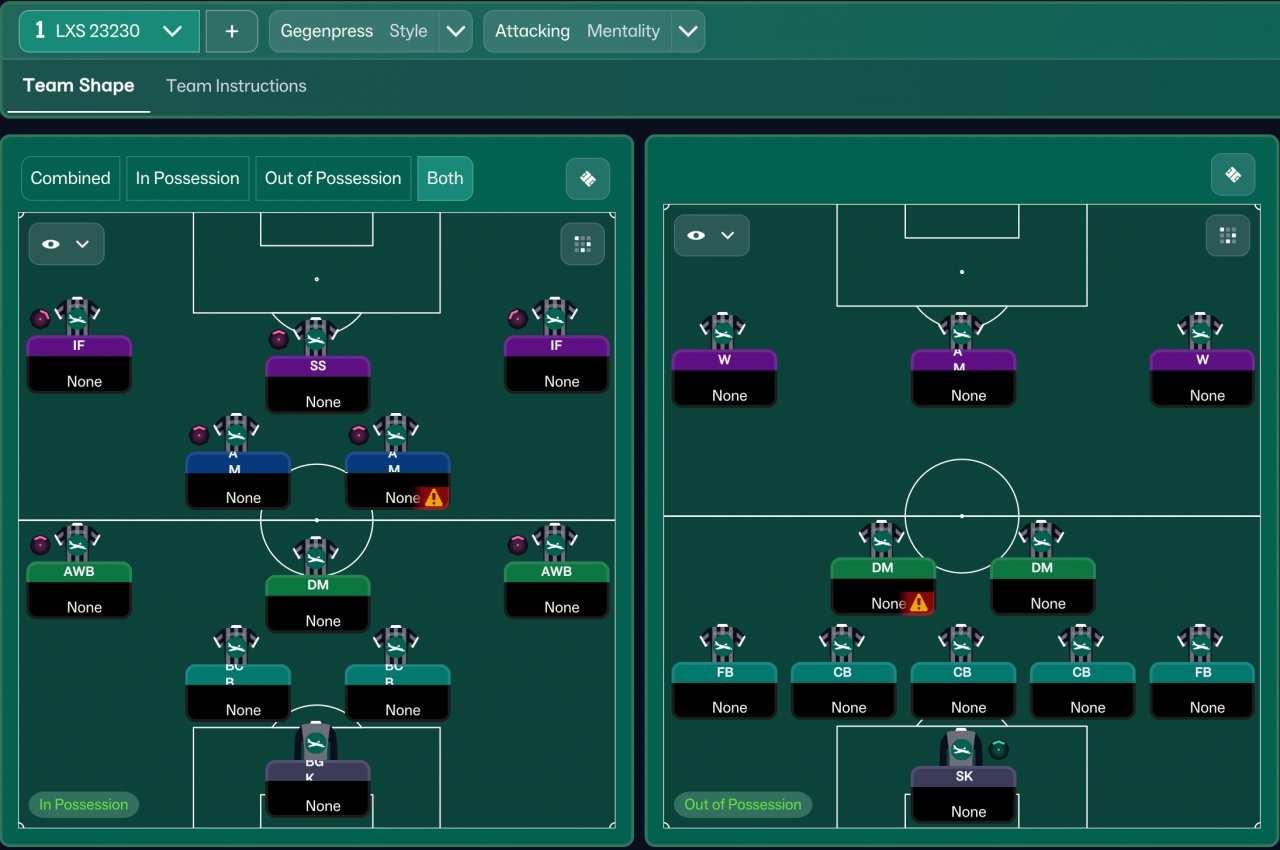Screen dimensions: 1280x850
Task: Click the pitch icon in the right panel header
Action: coord(1233,175)
